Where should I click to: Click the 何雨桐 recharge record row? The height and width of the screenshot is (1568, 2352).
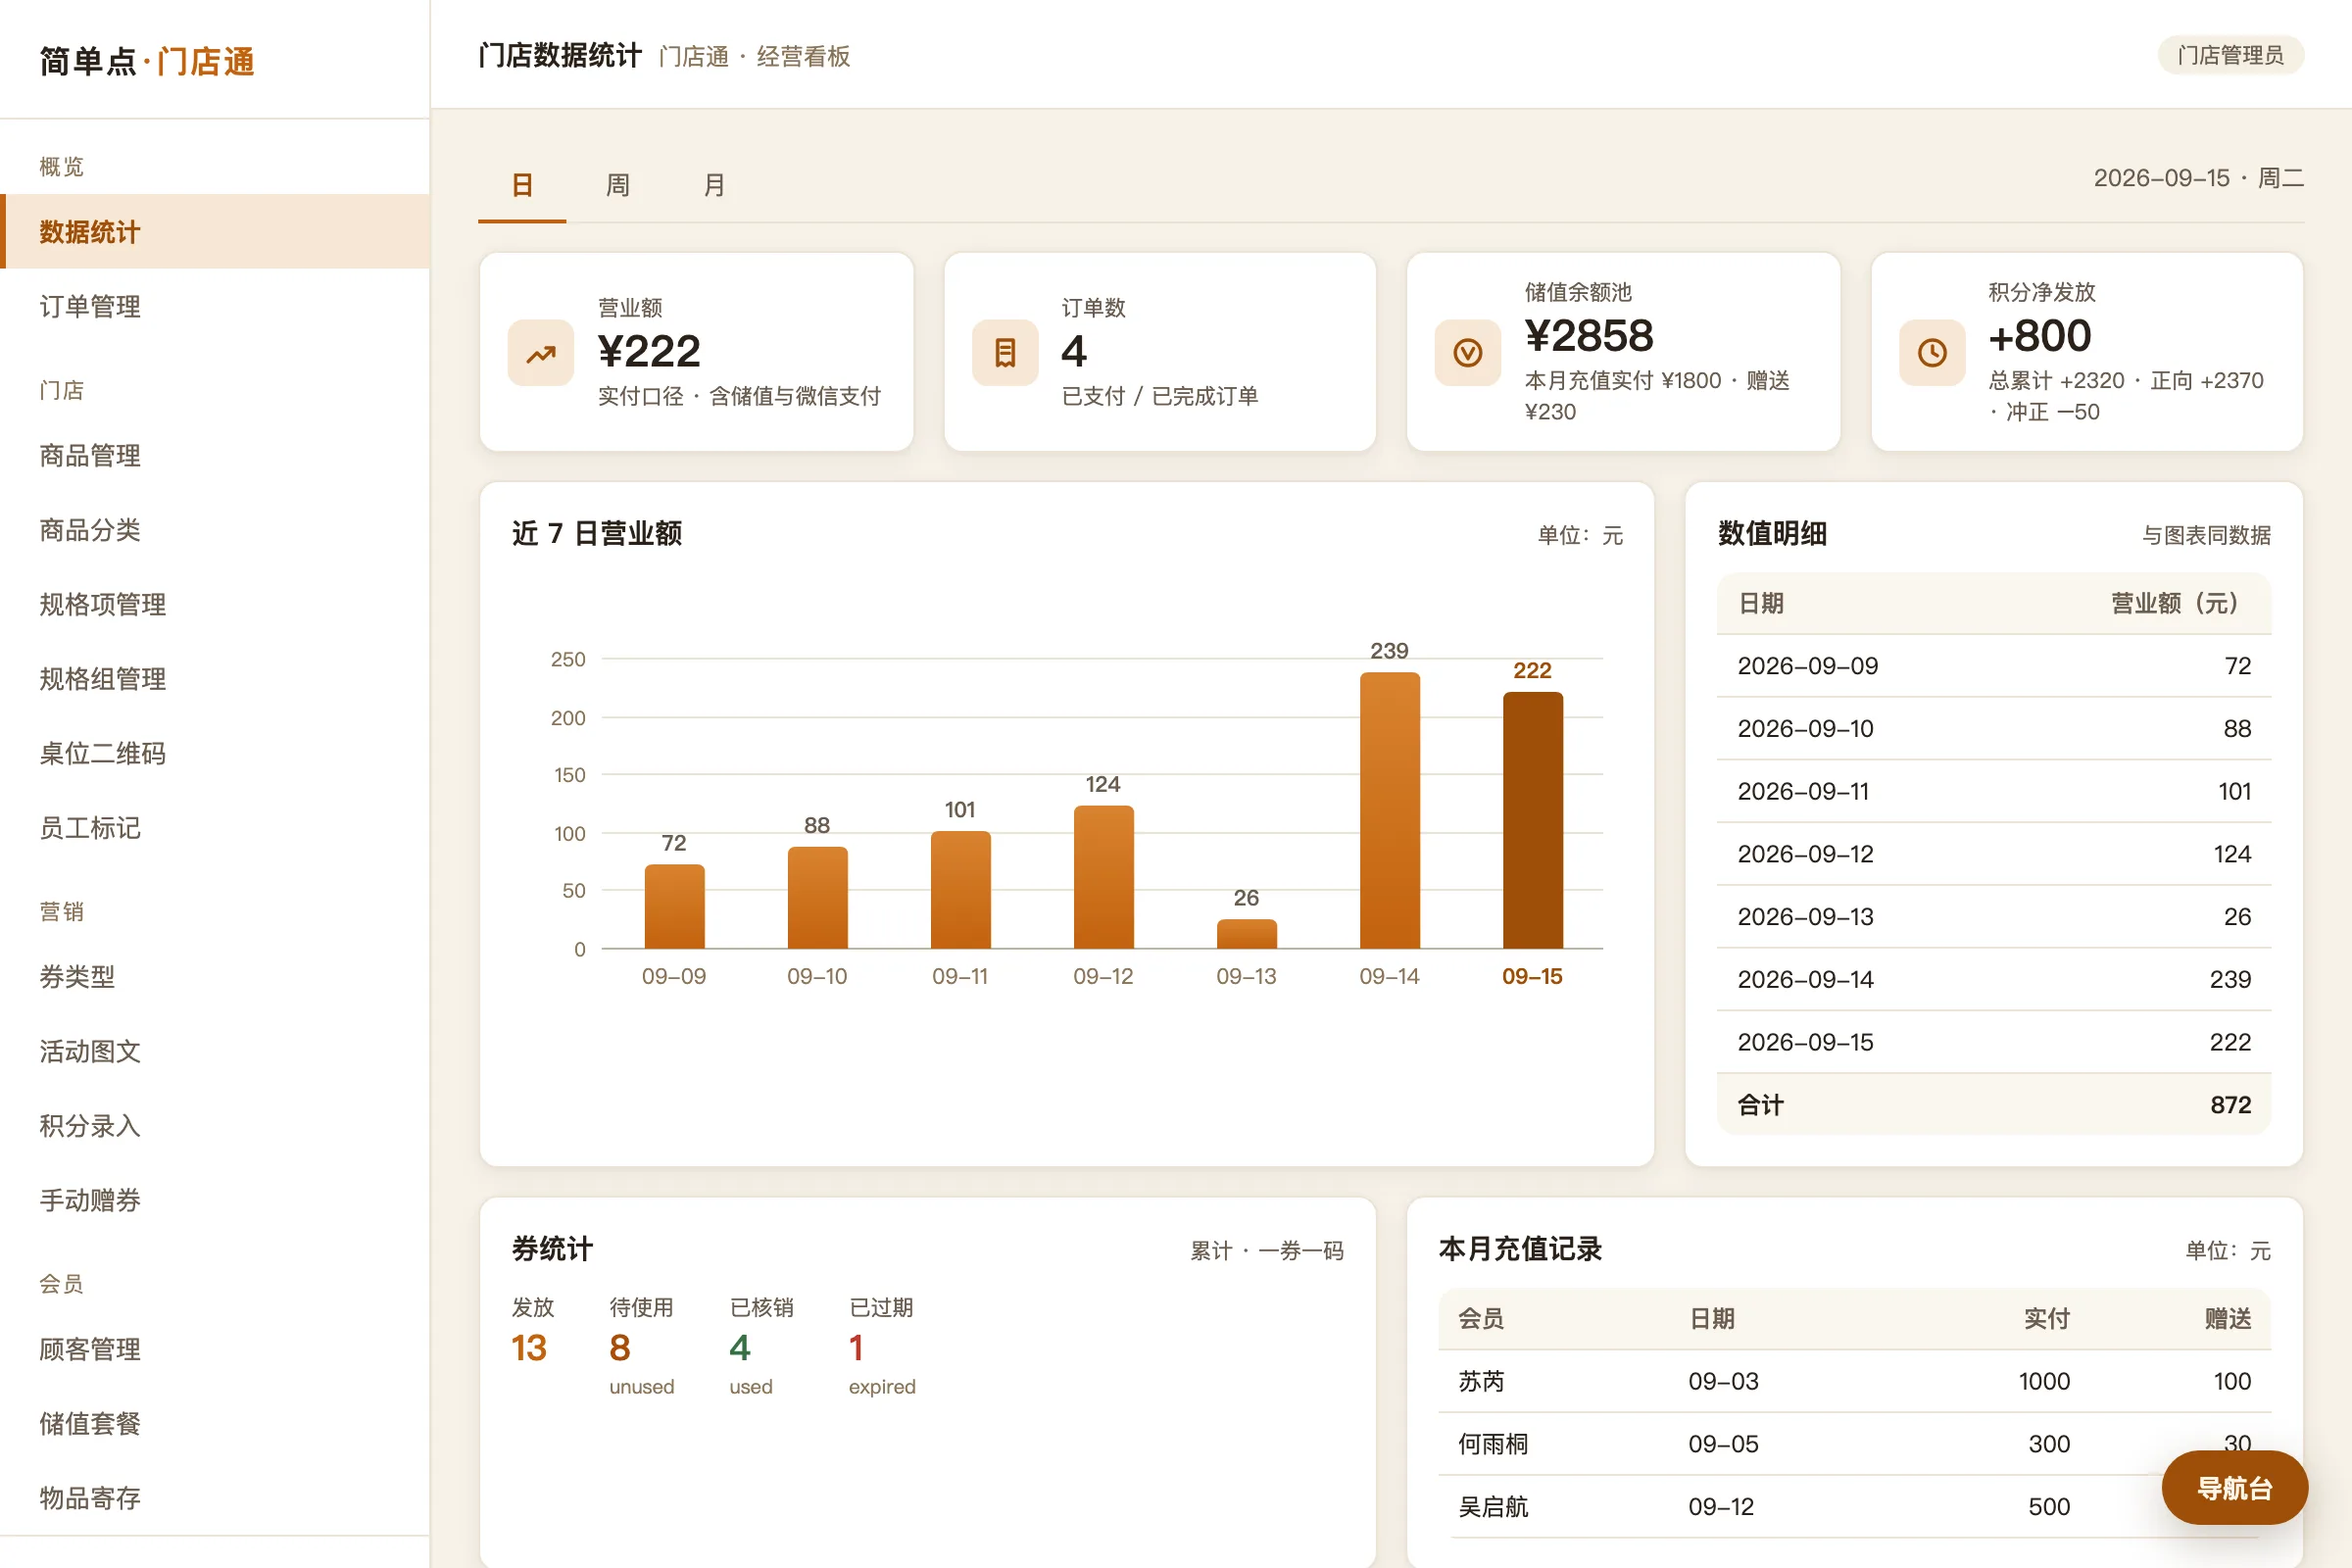[1854, 1444]
